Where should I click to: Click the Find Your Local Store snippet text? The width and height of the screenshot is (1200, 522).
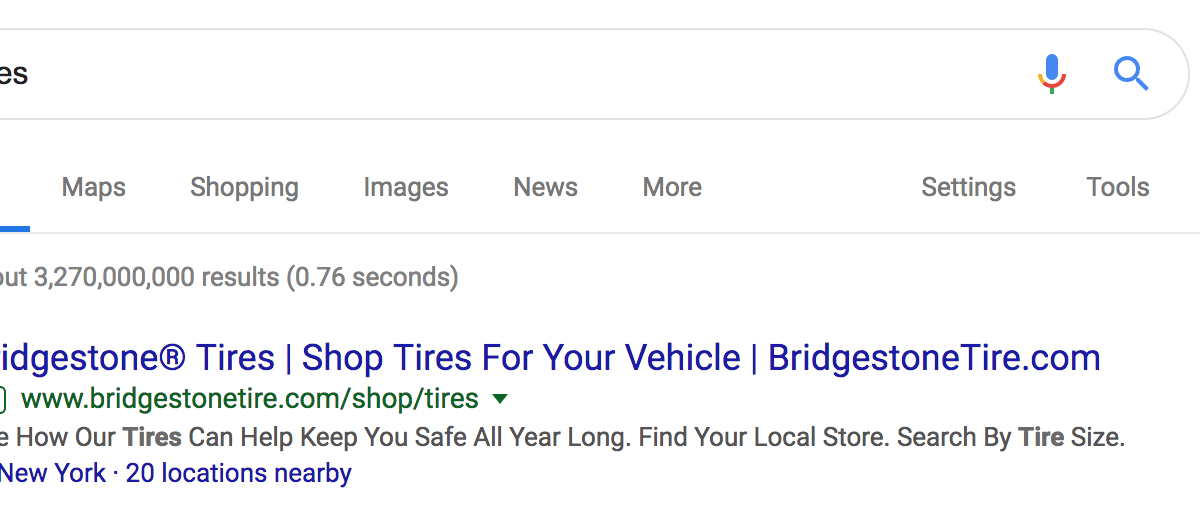[x=763, y=437]
